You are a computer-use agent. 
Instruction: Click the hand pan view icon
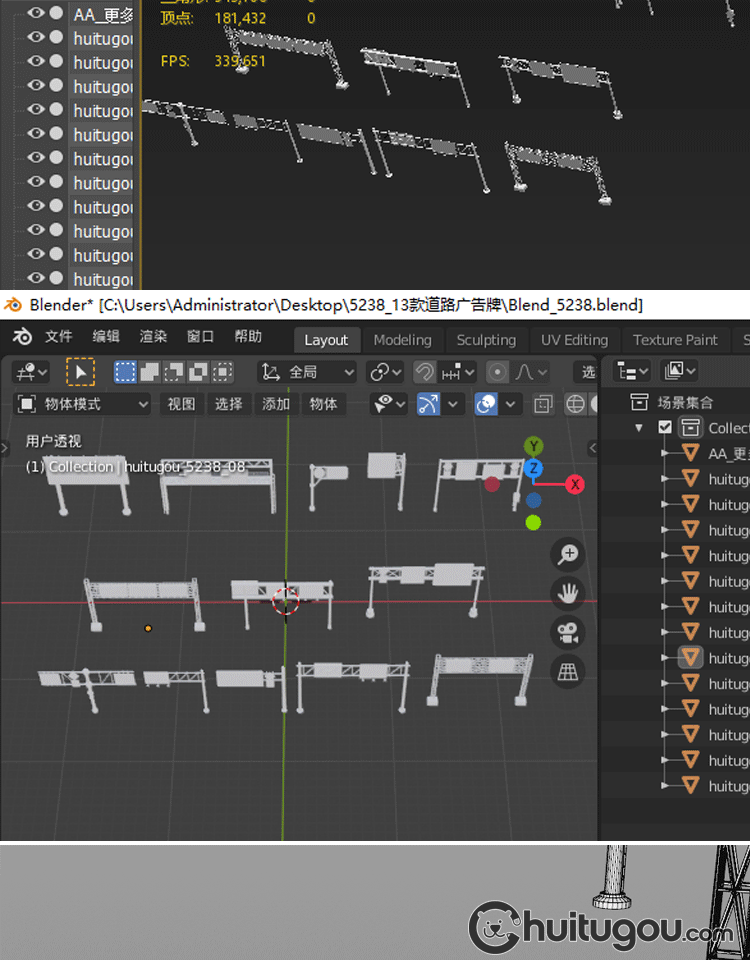pyautogui.click(x=567, y=593)
